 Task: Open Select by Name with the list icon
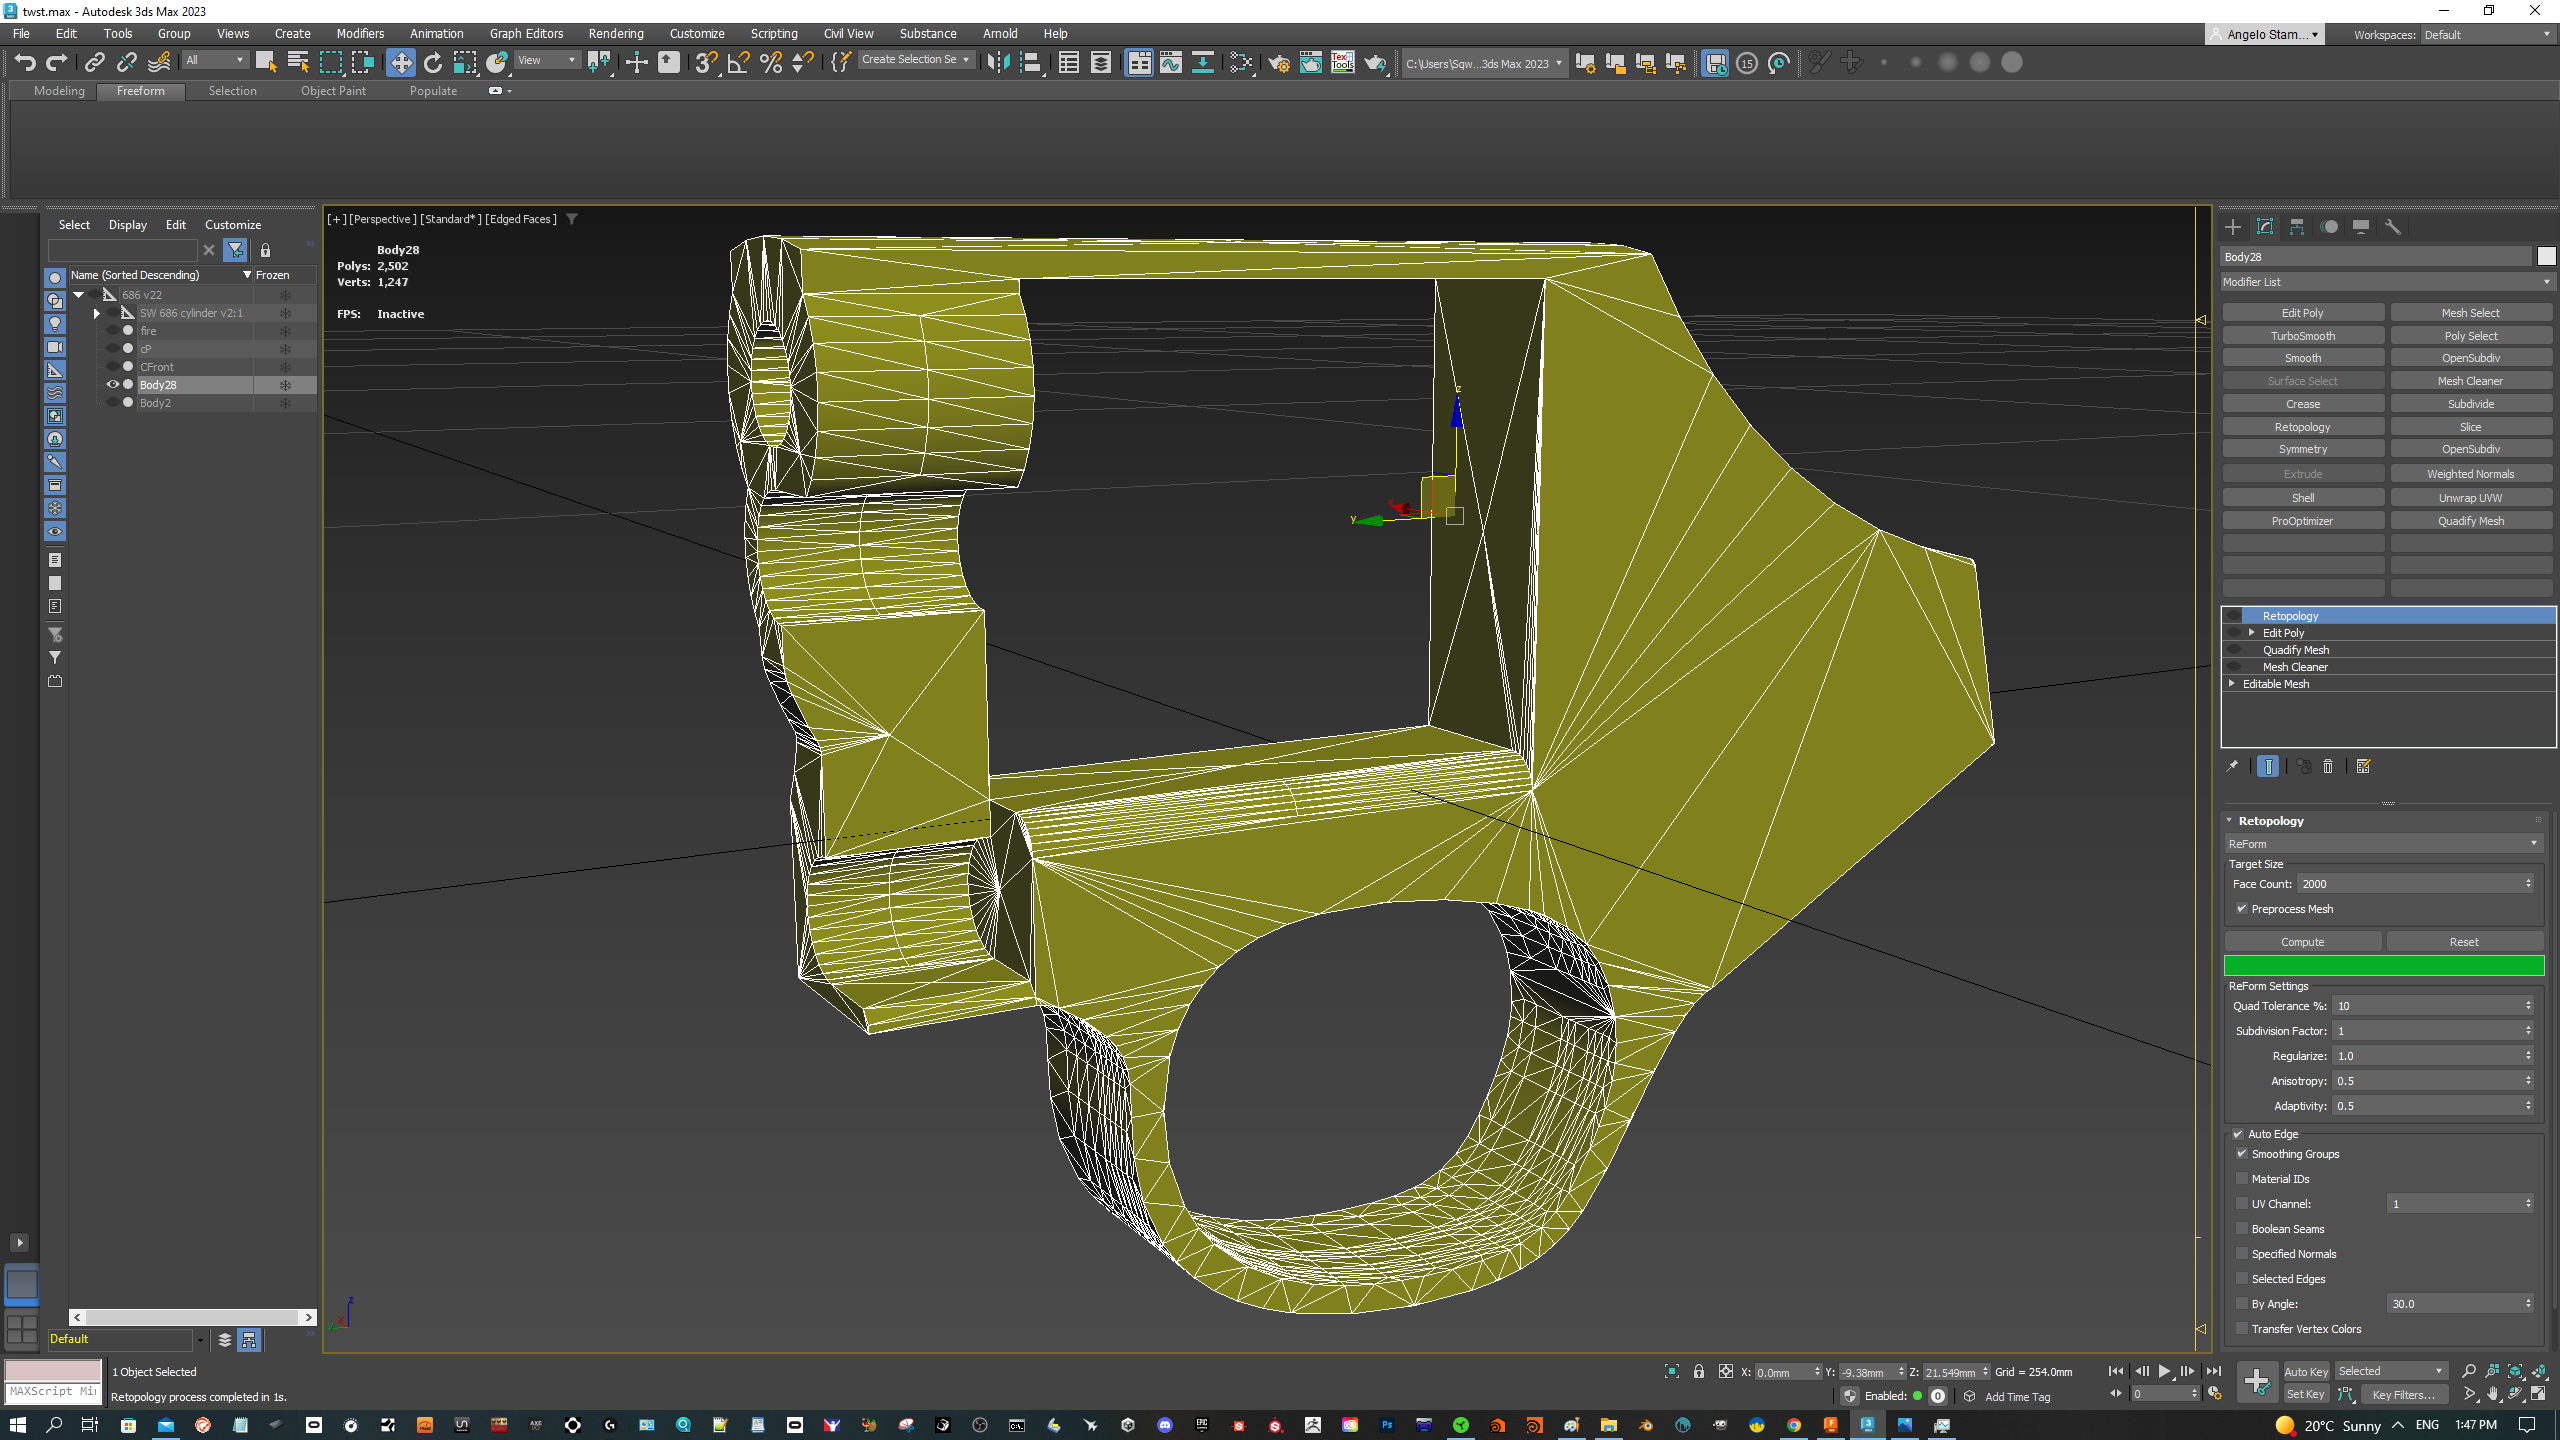(297, 62)
